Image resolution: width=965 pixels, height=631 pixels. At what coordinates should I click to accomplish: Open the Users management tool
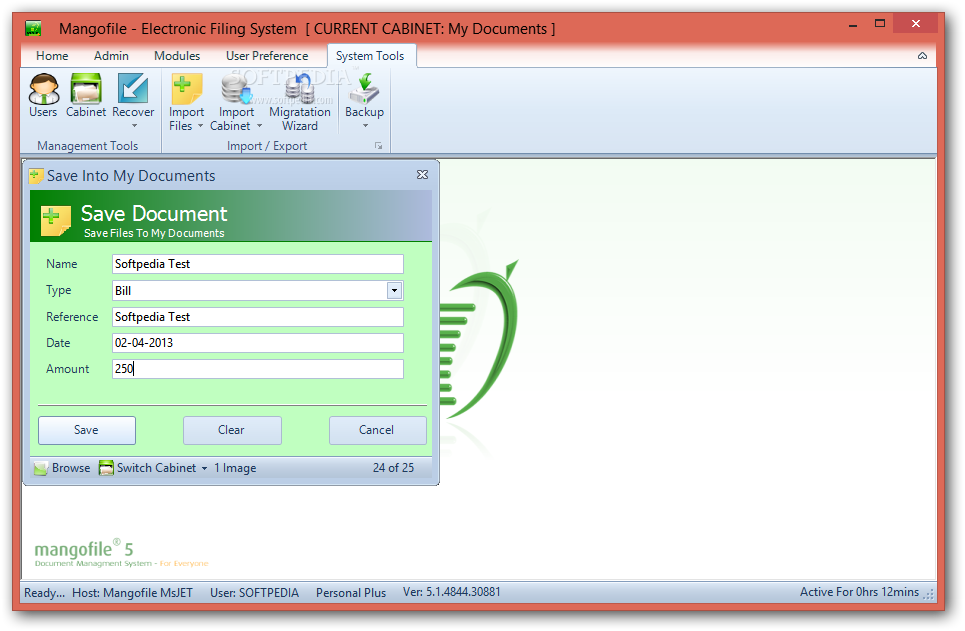pyautogui.click(x=43, y=95)
